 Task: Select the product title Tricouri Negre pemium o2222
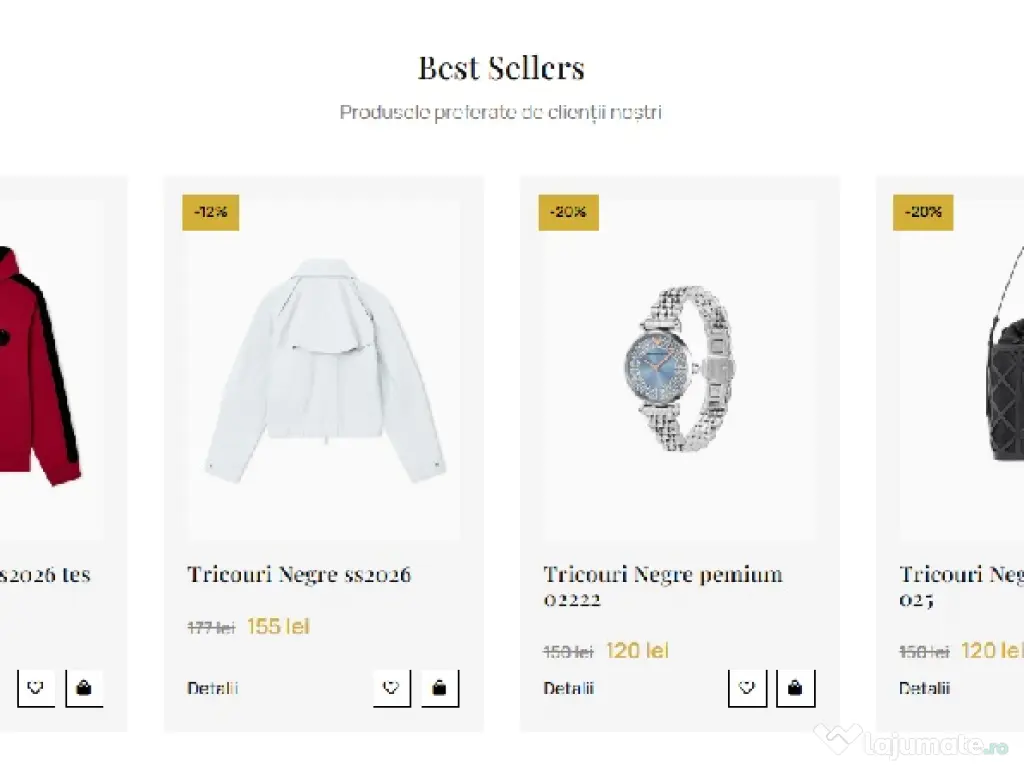[x=662, y=586]
